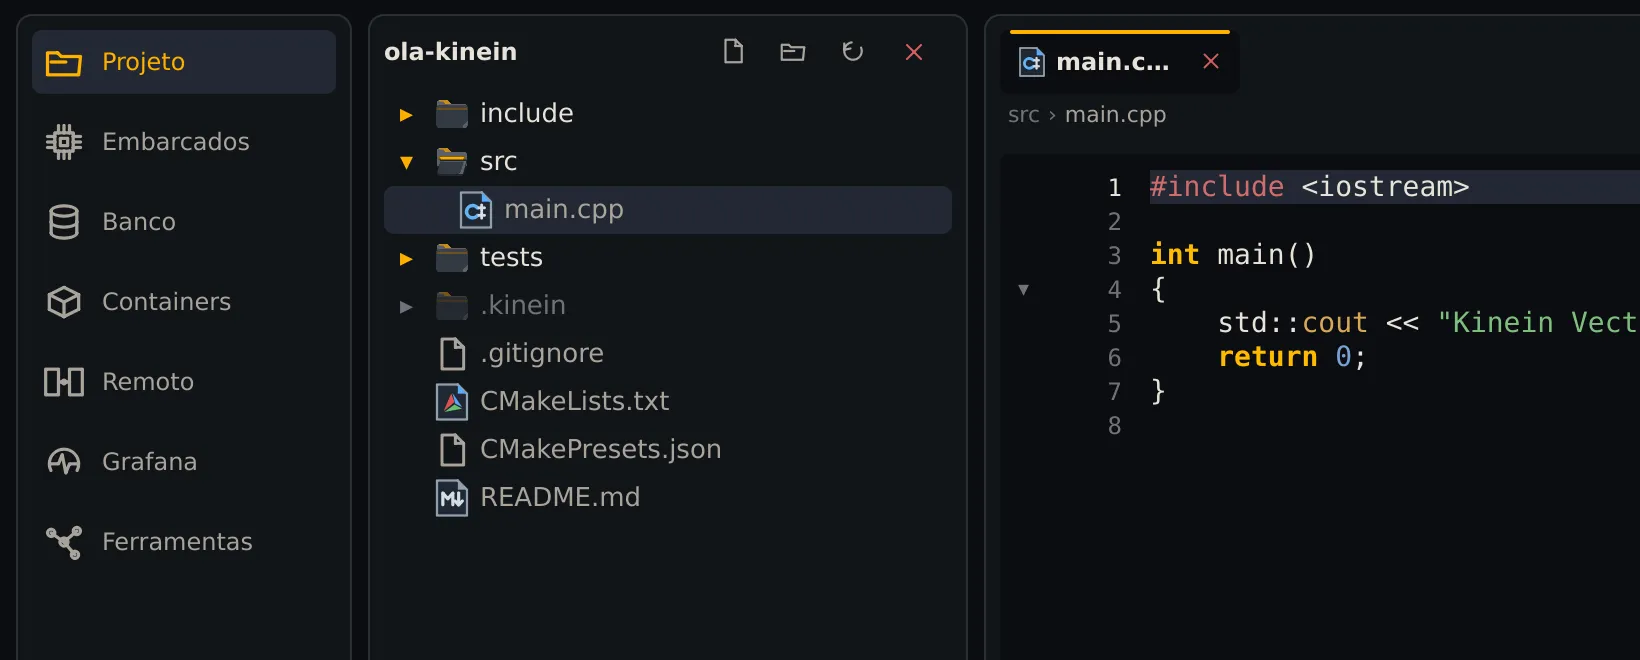Click the Remoto connection icon
Screen dimensions: 1640x660
click(x=64, y=382)
